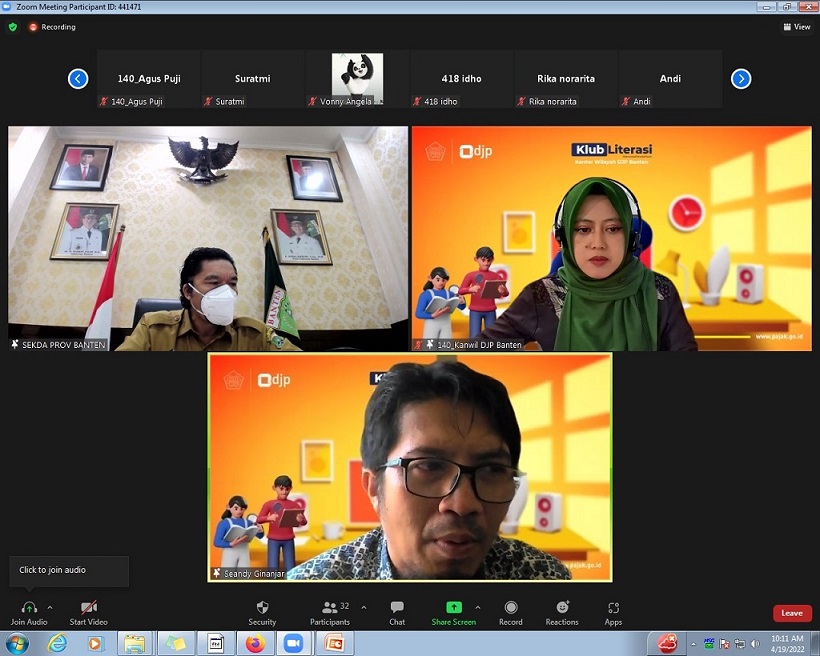Click the Join Audio headphone icon

(29, 608)
